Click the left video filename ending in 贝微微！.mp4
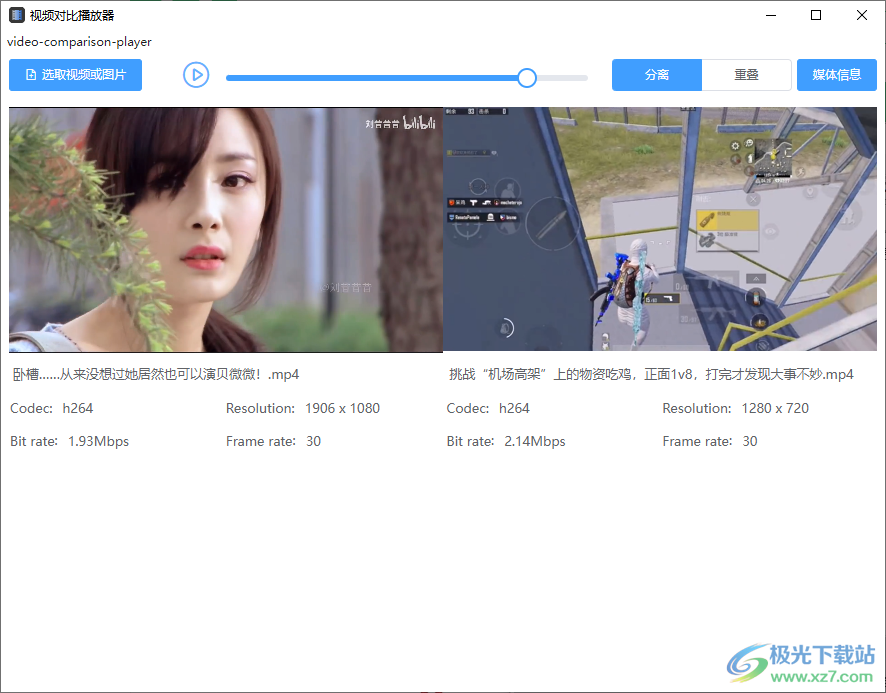The image size is (886, 693). click(x=156, y=374)
